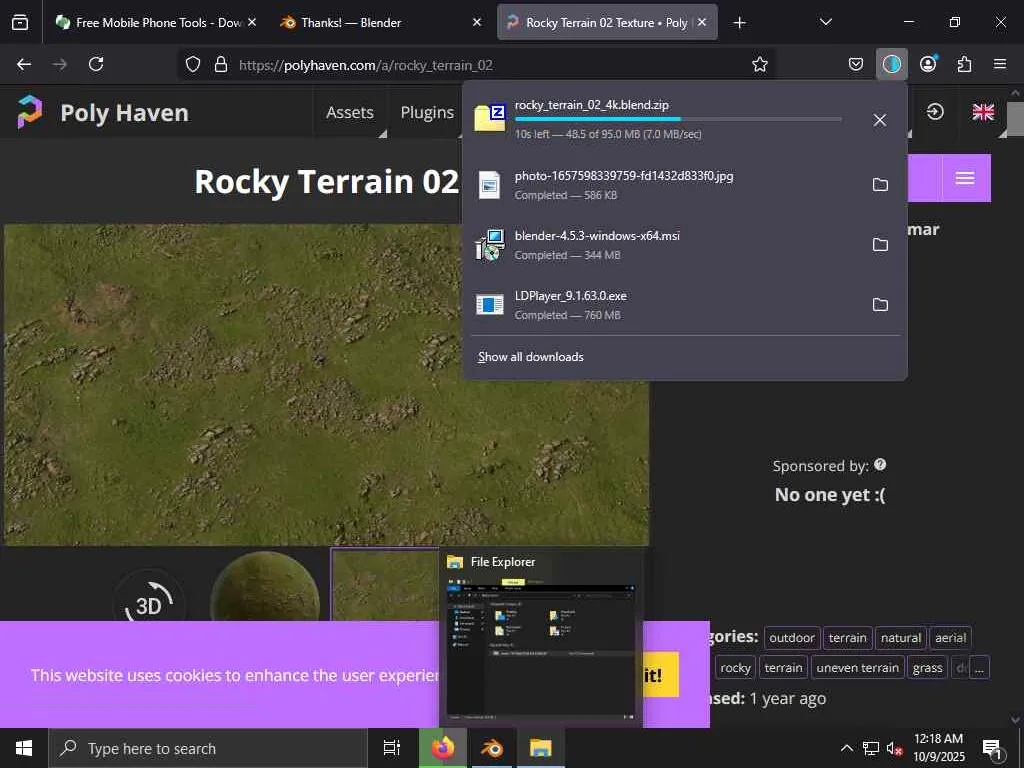Open the purple hamburger download options button
This screenshot has height=768, width=1024.
click(966, 178)
